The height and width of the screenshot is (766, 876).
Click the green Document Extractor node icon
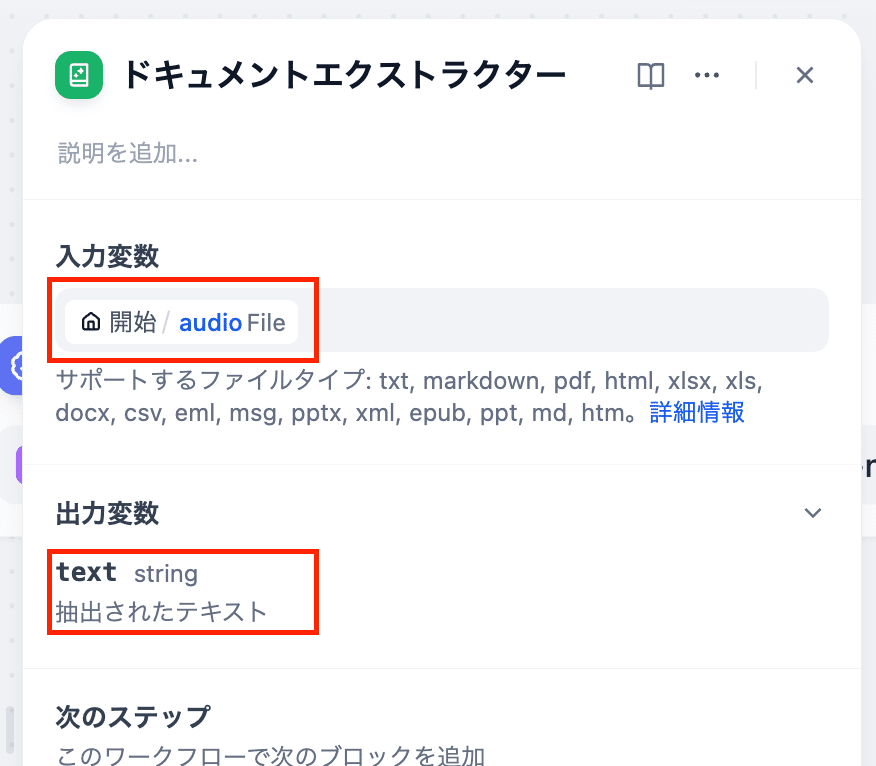[79, 75]
